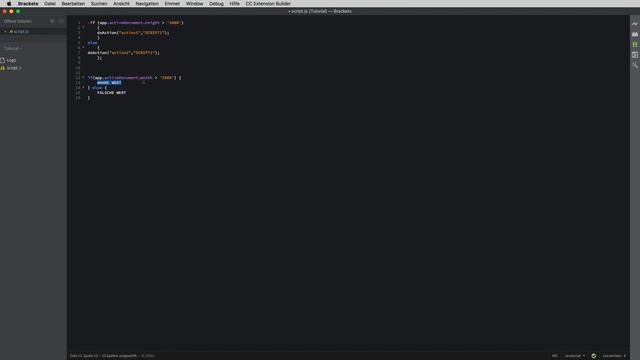Click the FALSCHE WERT text in code
640x360 pixels.
[x=111, y=93]
